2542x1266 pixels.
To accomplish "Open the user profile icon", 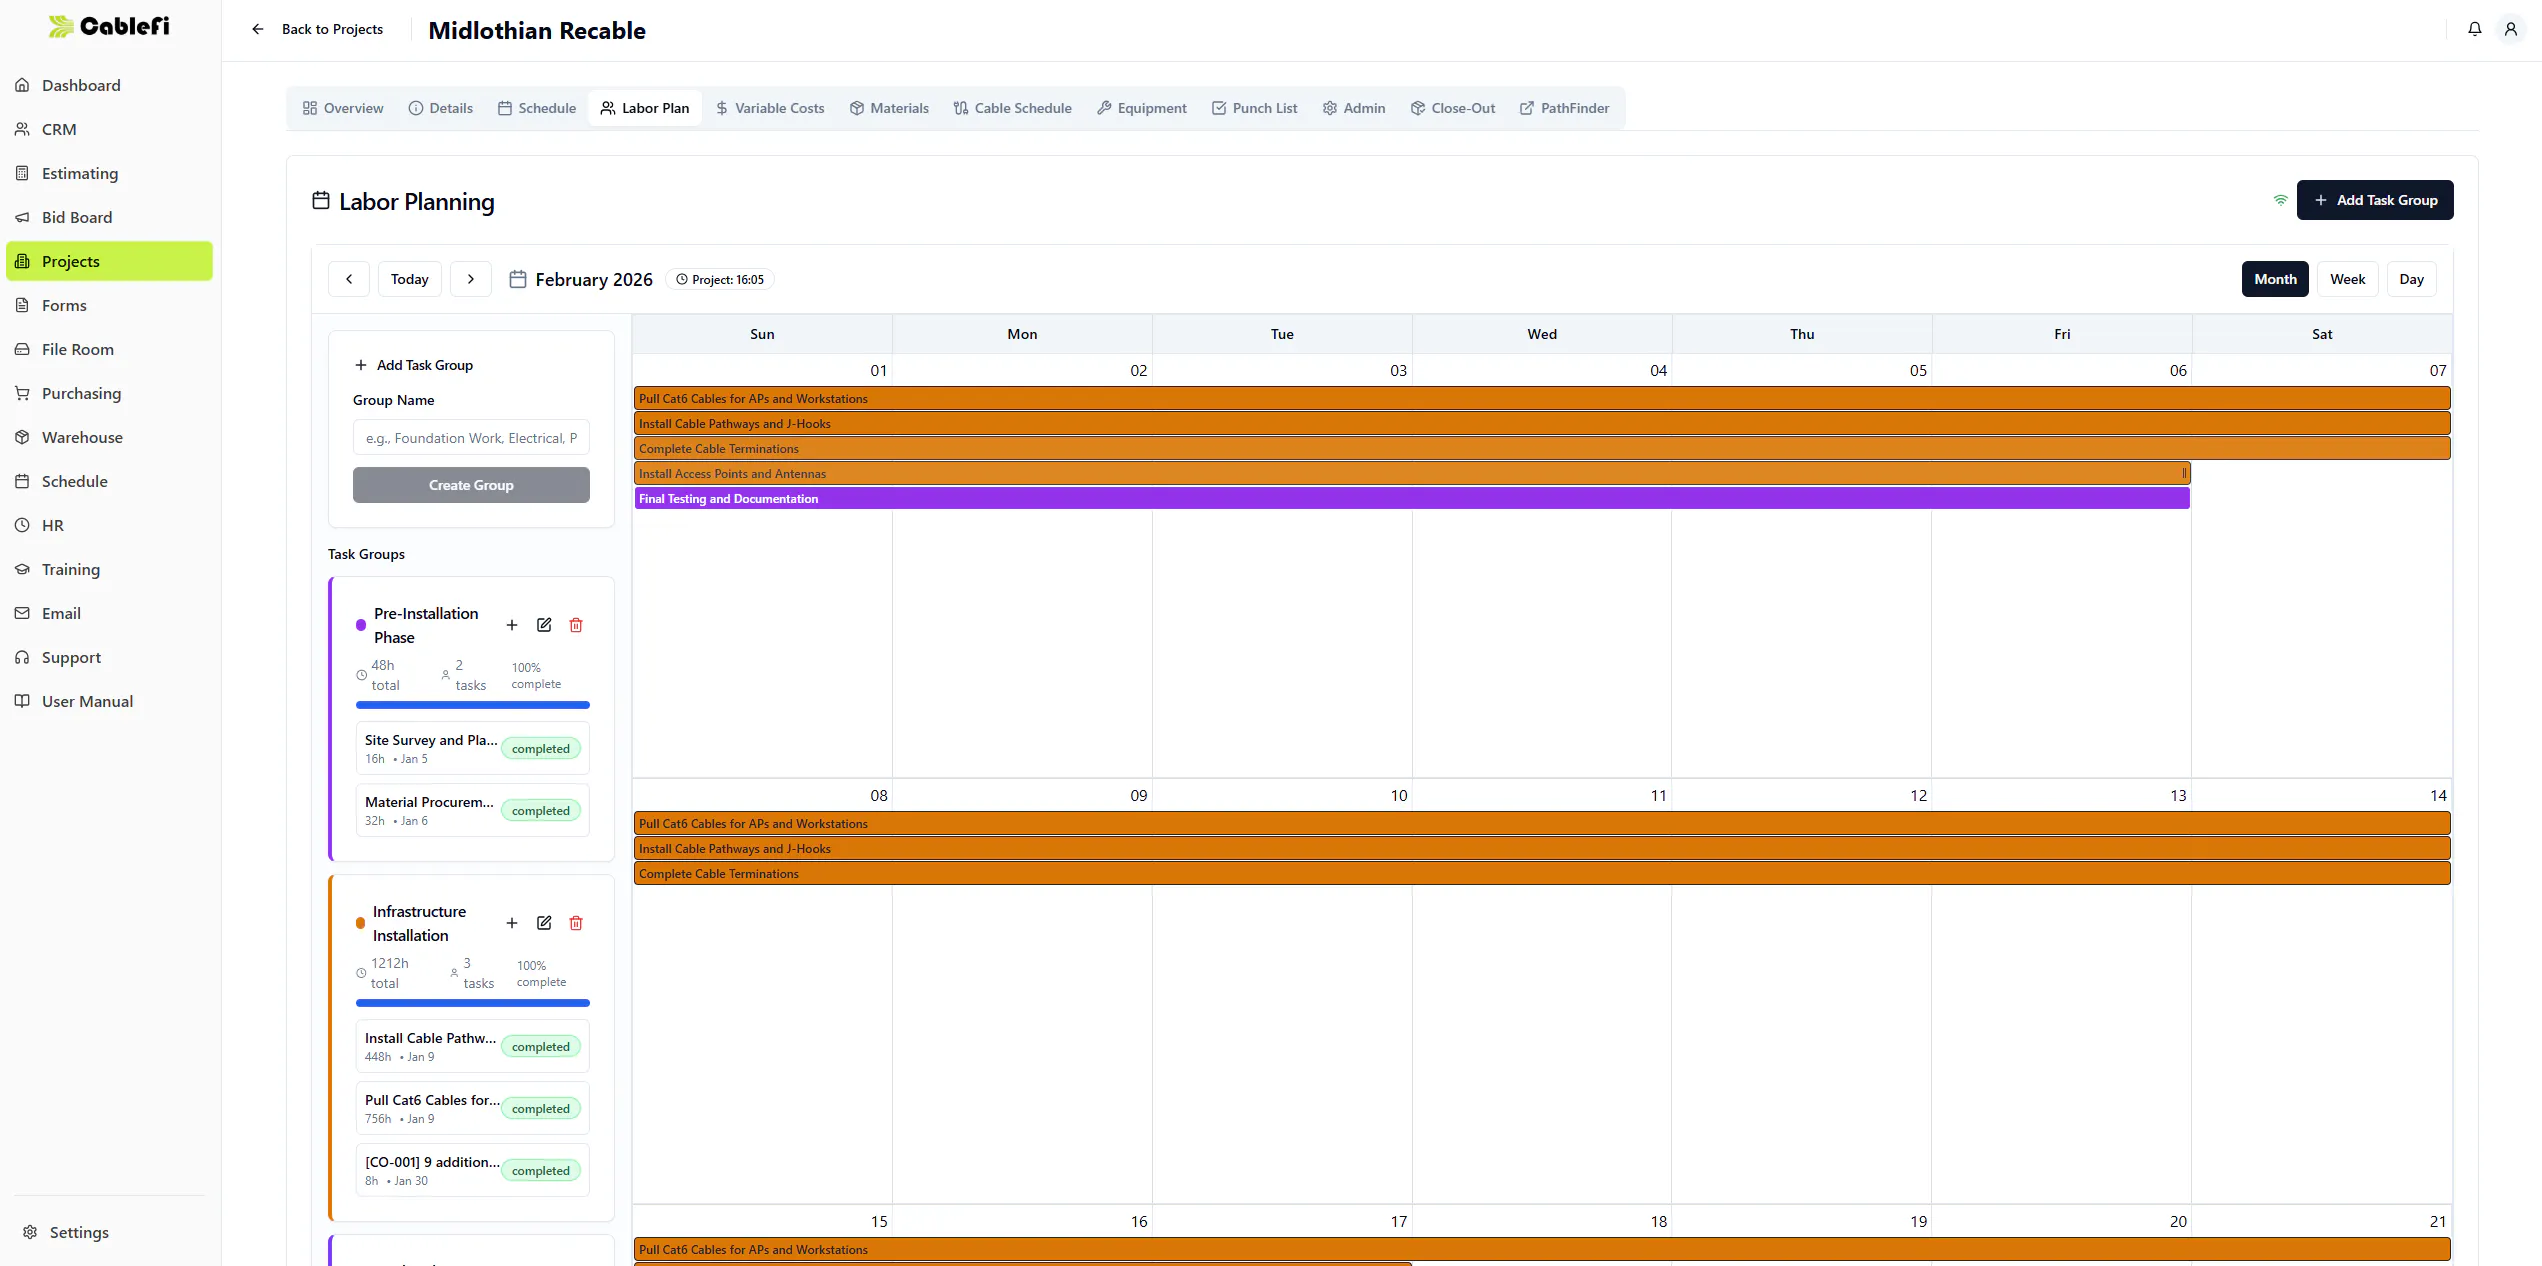I will tap(2510, 29).
